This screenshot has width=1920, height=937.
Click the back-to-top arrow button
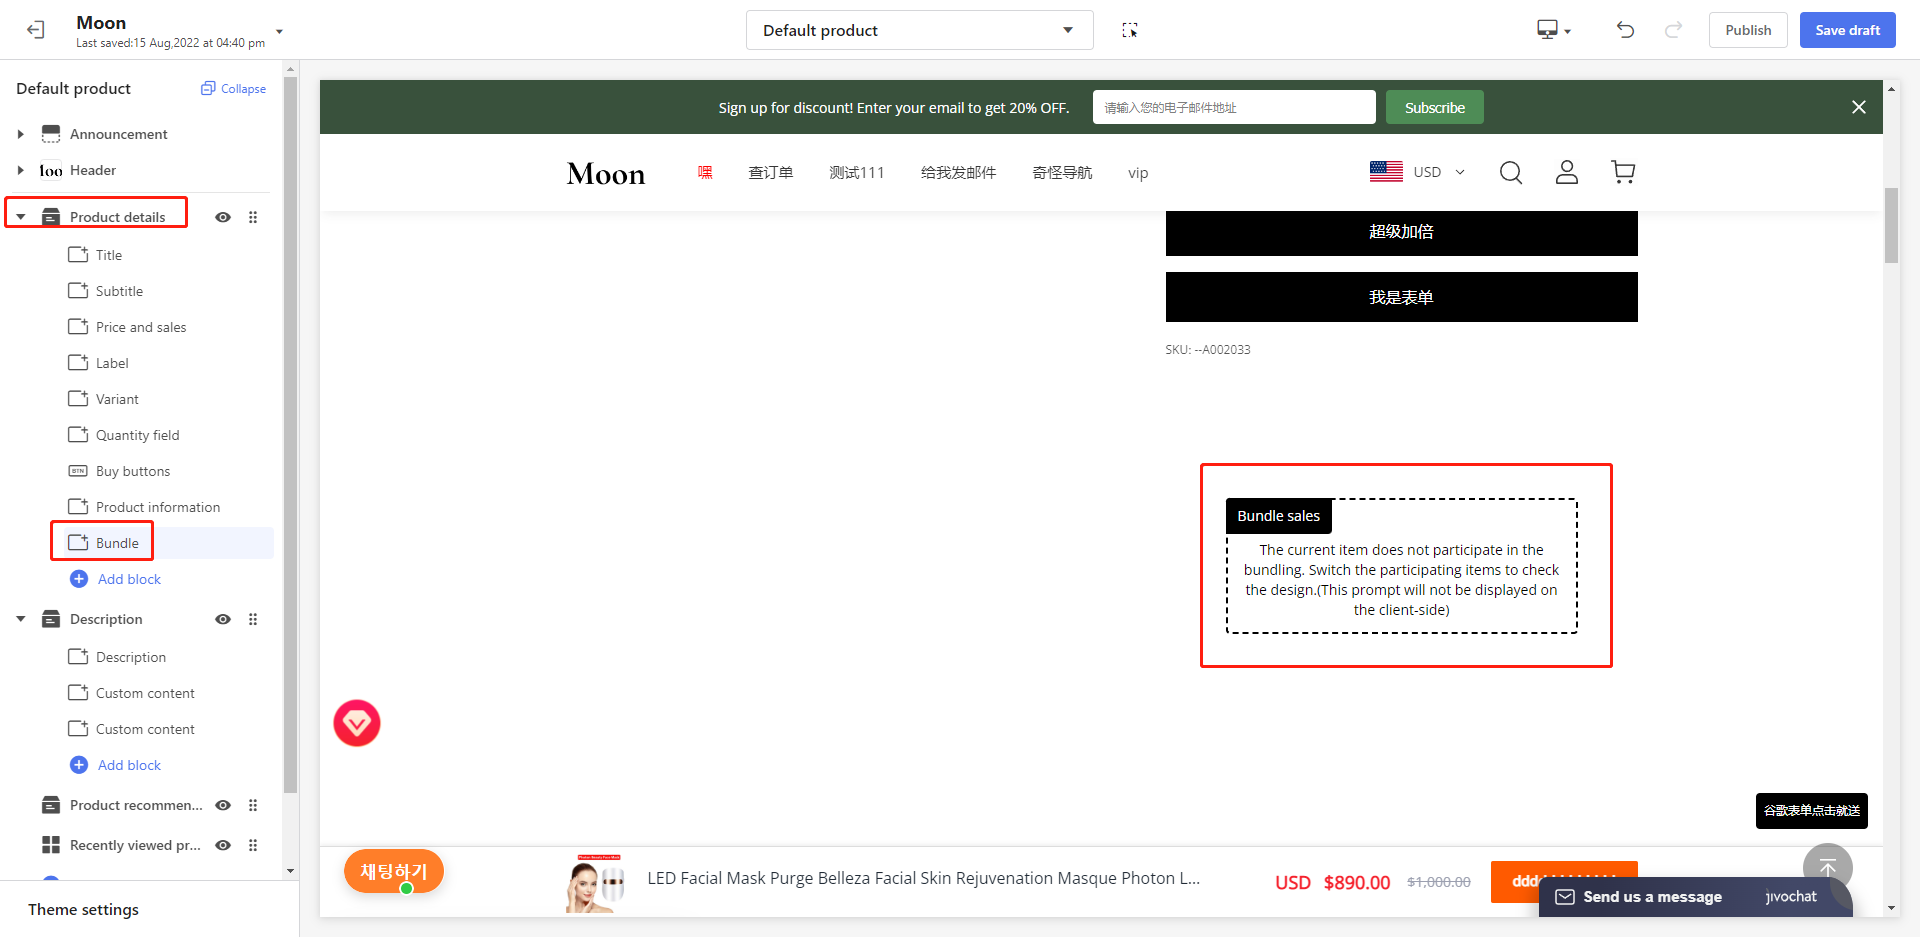coord(1827,867)
